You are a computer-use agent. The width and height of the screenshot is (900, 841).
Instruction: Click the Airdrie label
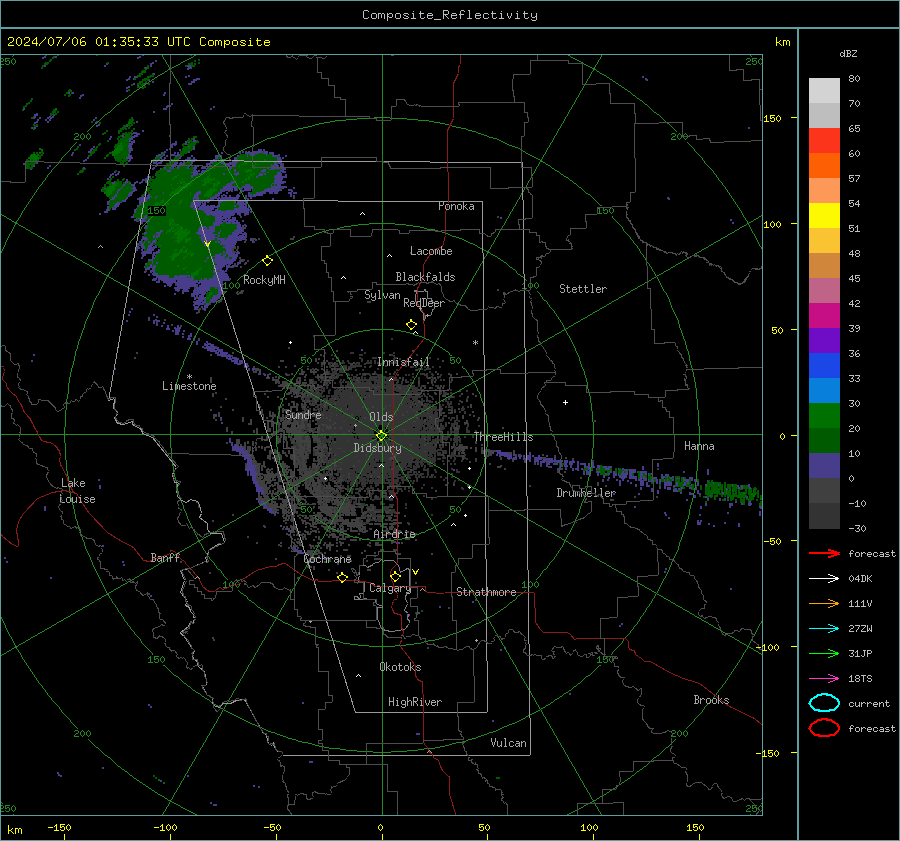[x=394, y=534]
